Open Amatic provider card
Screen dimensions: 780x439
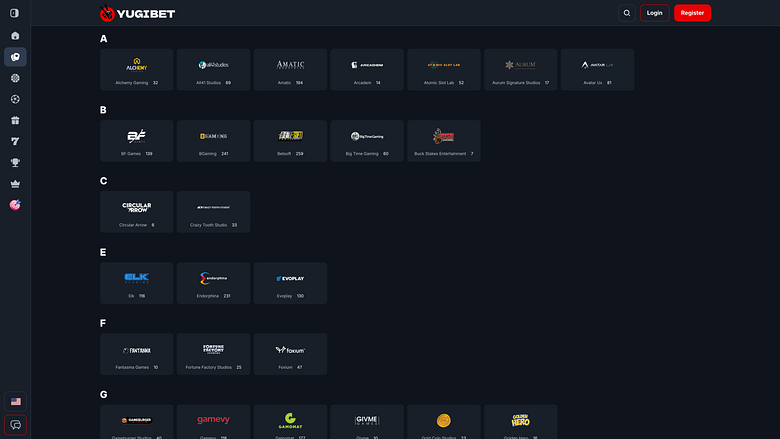[x=291, y=70]
